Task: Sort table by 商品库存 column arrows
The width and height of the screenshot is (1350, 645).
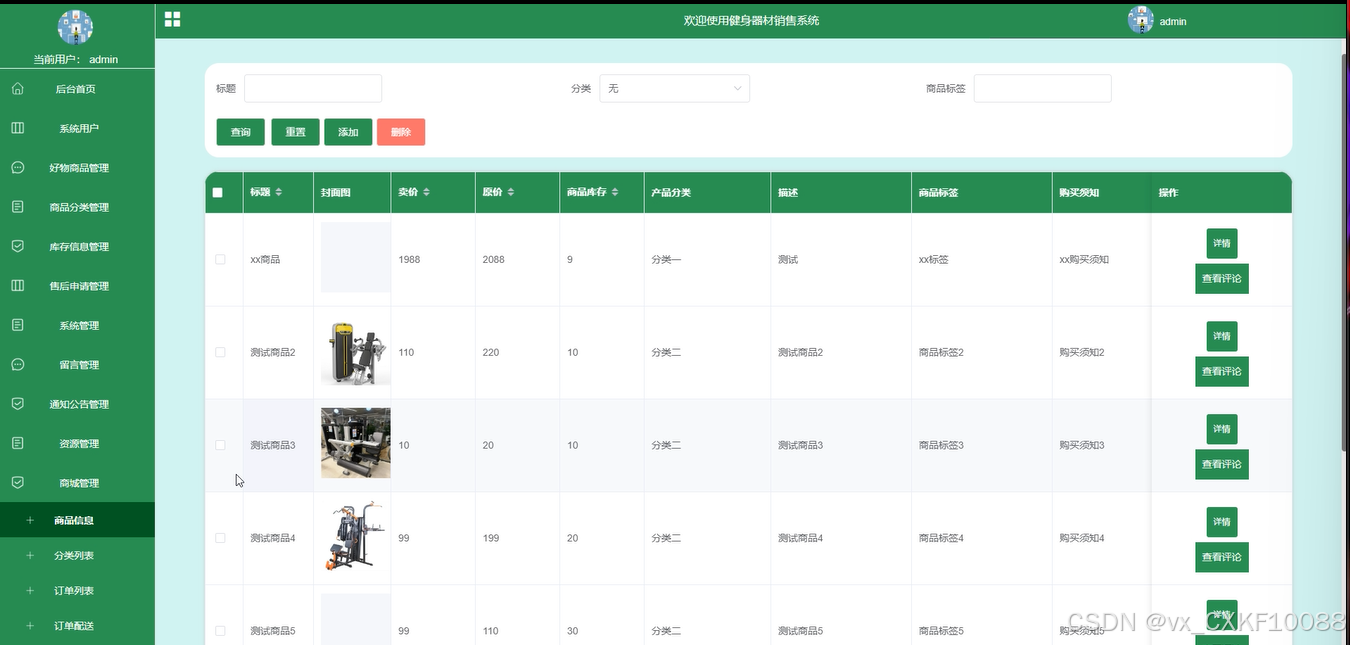Action: (x=615, y=192)
